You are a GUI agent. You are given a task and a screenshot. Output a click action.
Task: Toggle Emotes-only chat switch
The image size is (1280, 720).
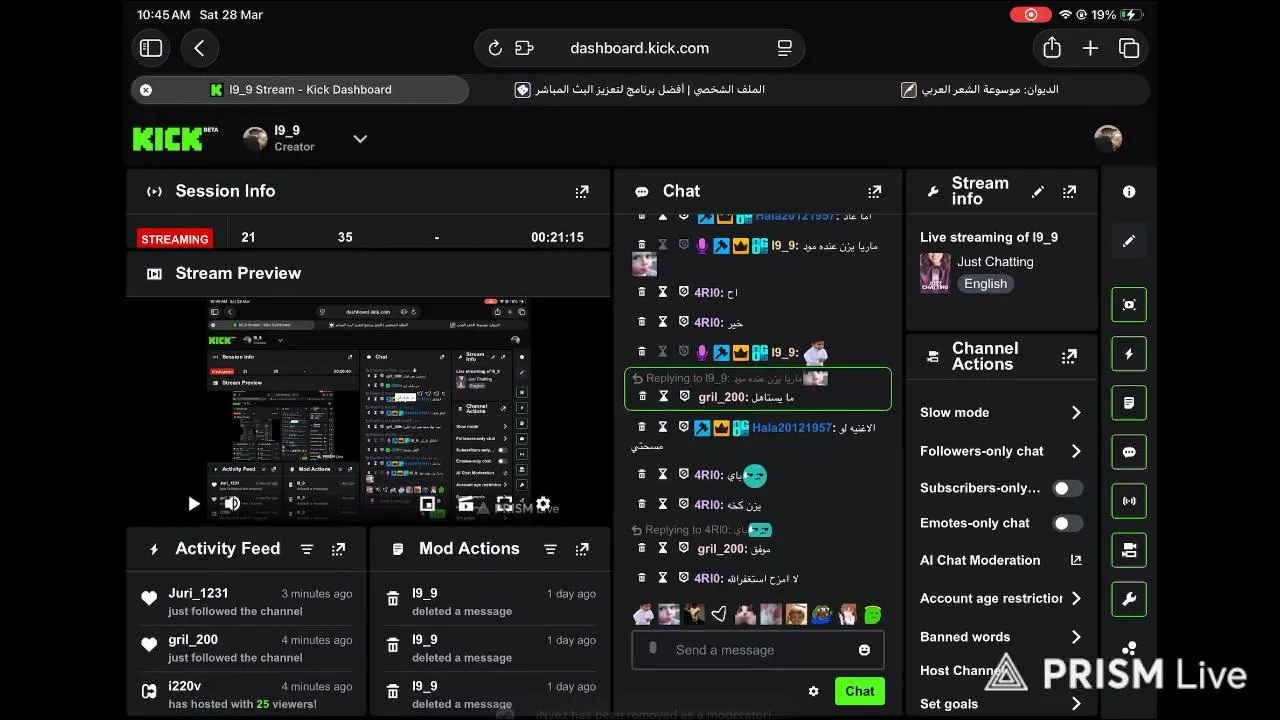[1068, 523]
